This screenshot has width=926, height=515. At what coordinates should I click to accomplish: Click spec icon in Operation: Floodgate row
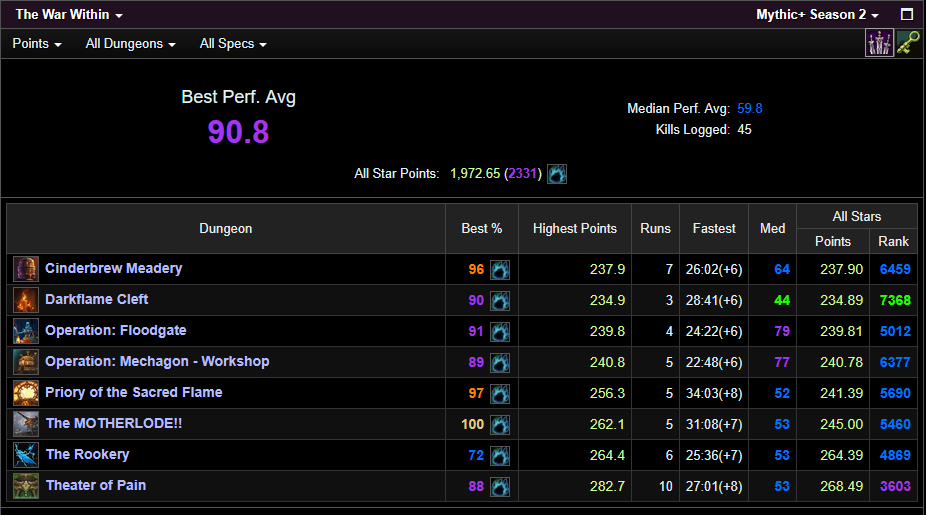click(x=500, y=332)
